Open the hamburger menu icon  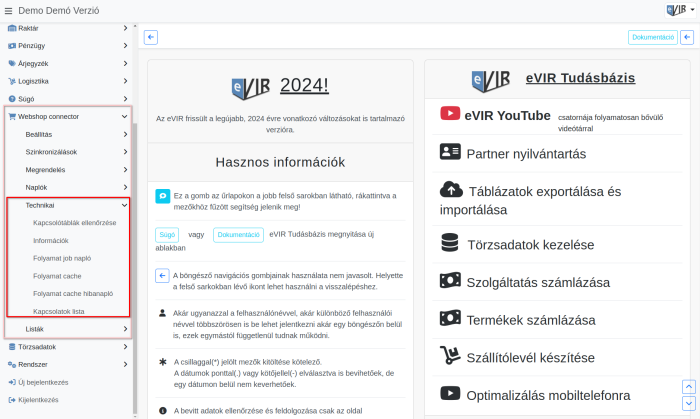pyautogui.click(x=8, y=11)
